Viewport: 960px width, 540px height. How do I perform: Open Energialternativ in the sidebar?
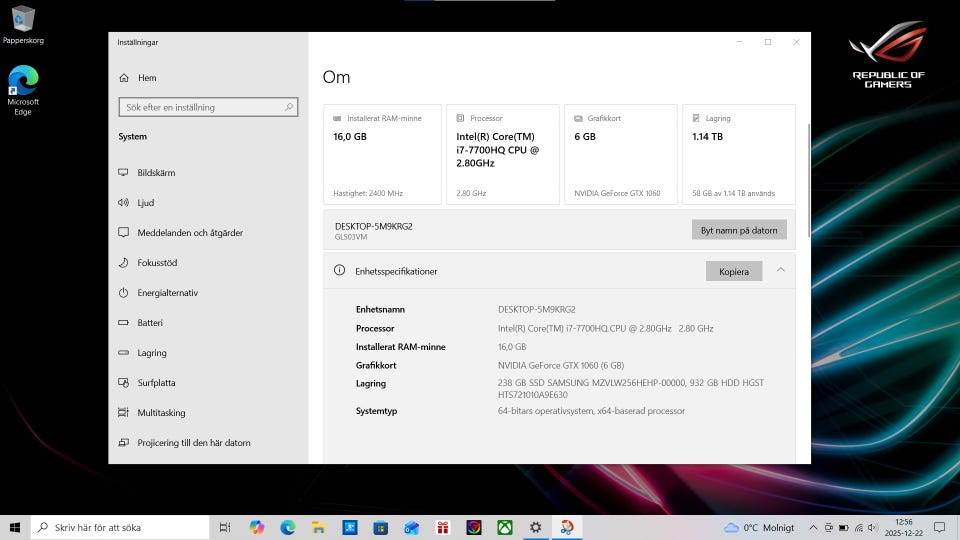pyautogui.click(x=167, y=293)
